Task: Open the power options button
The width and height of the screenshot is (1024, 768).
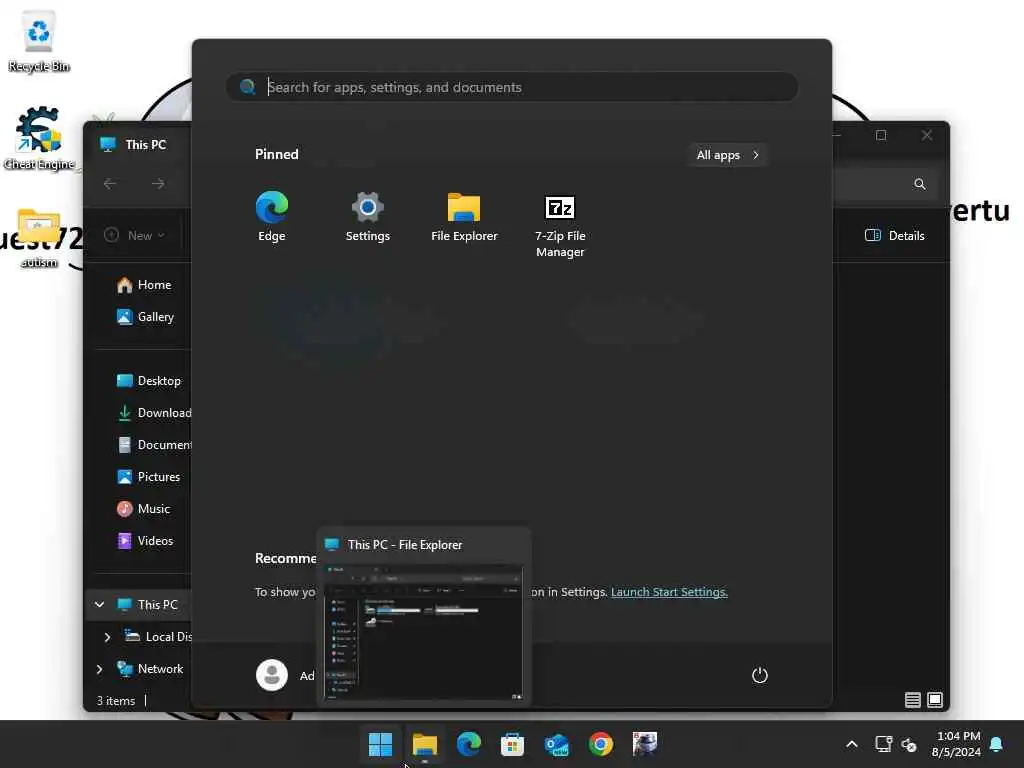Action: (x=759, y=675)
